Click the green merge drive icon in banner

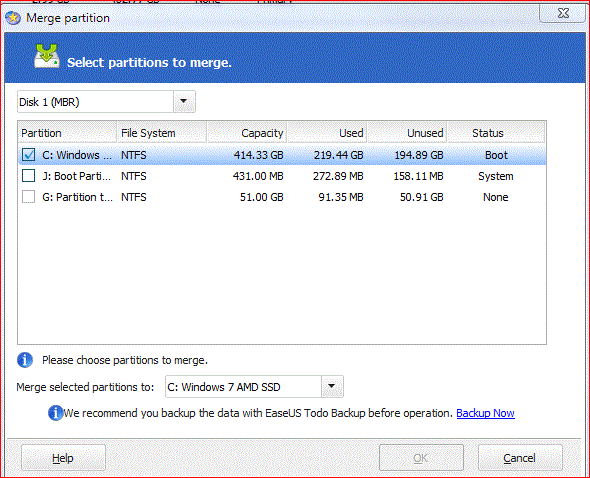(47, 56)
